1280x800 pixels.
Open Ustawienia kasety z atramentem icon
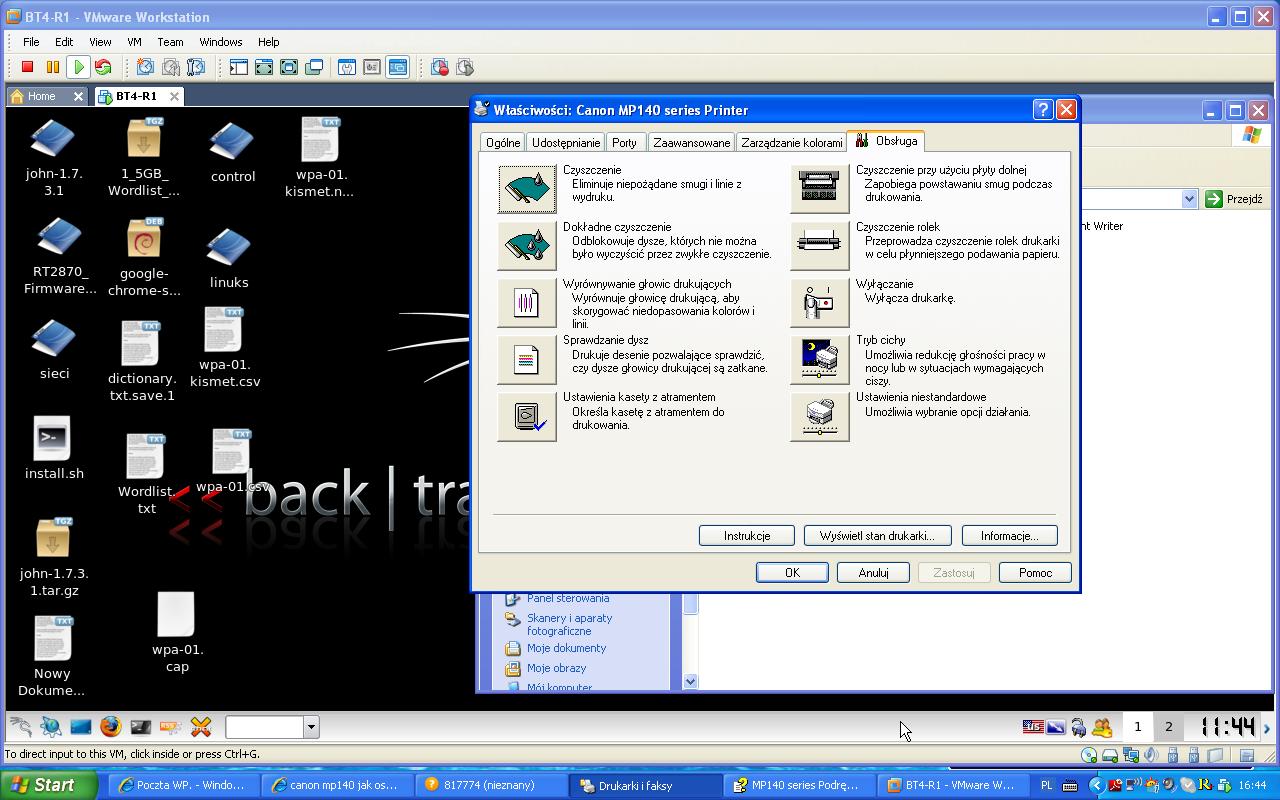pos(527,417)
